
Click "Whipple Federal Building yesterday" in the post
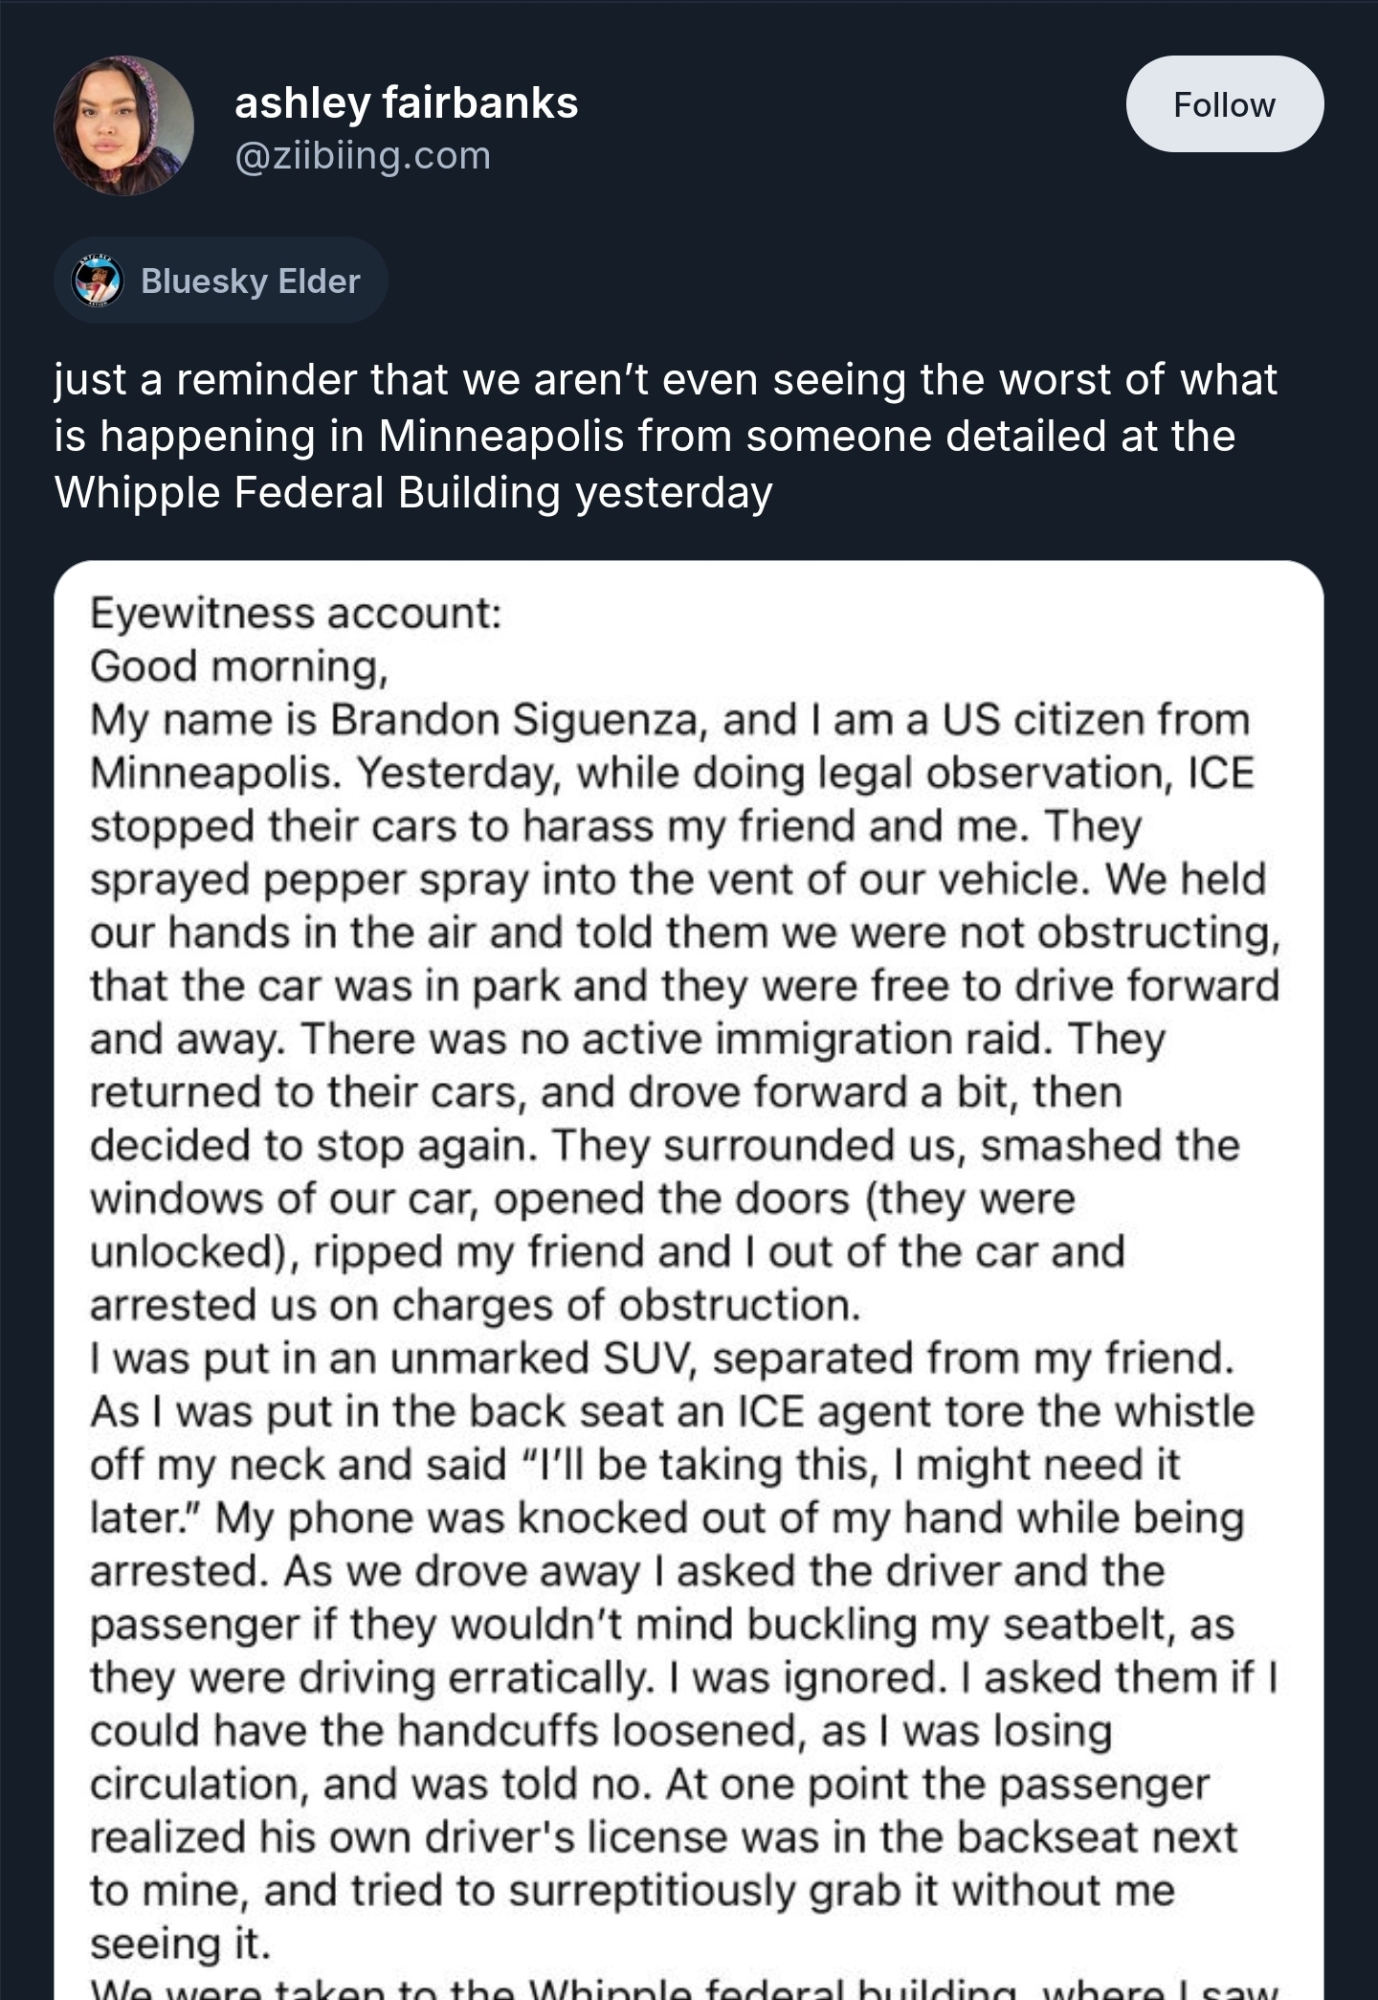[x=413, y=493]
